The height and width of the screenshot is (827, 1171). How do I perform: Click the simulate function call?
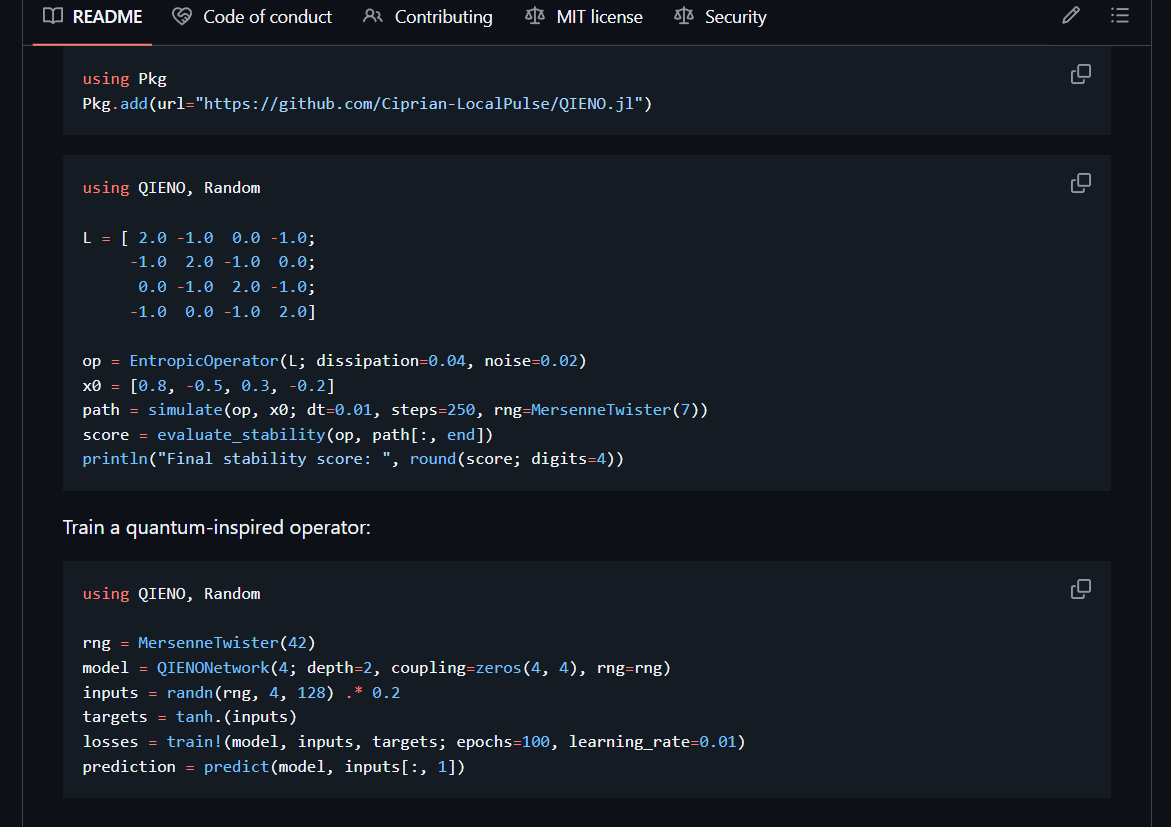tap(185, 410)
